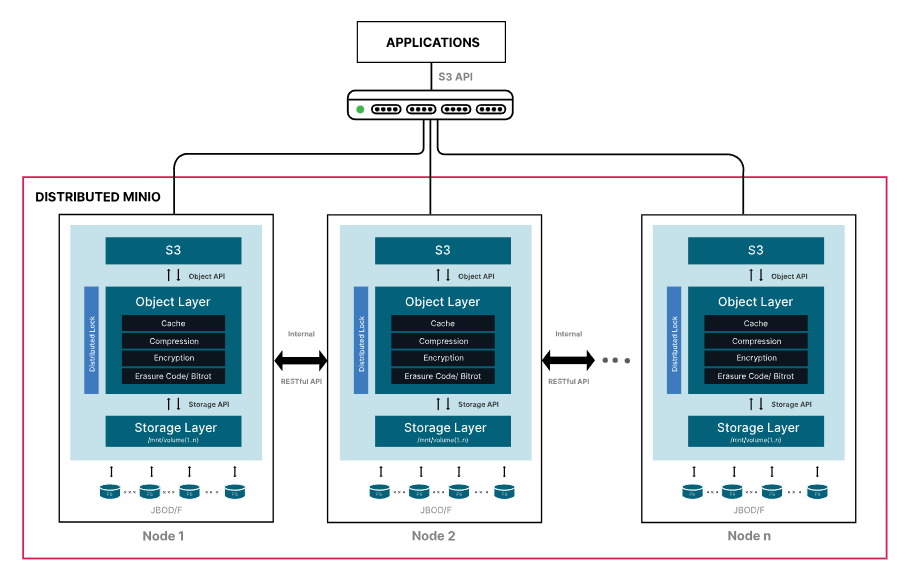Click the 'S3 API' label
912x579 pixels.
455,77
